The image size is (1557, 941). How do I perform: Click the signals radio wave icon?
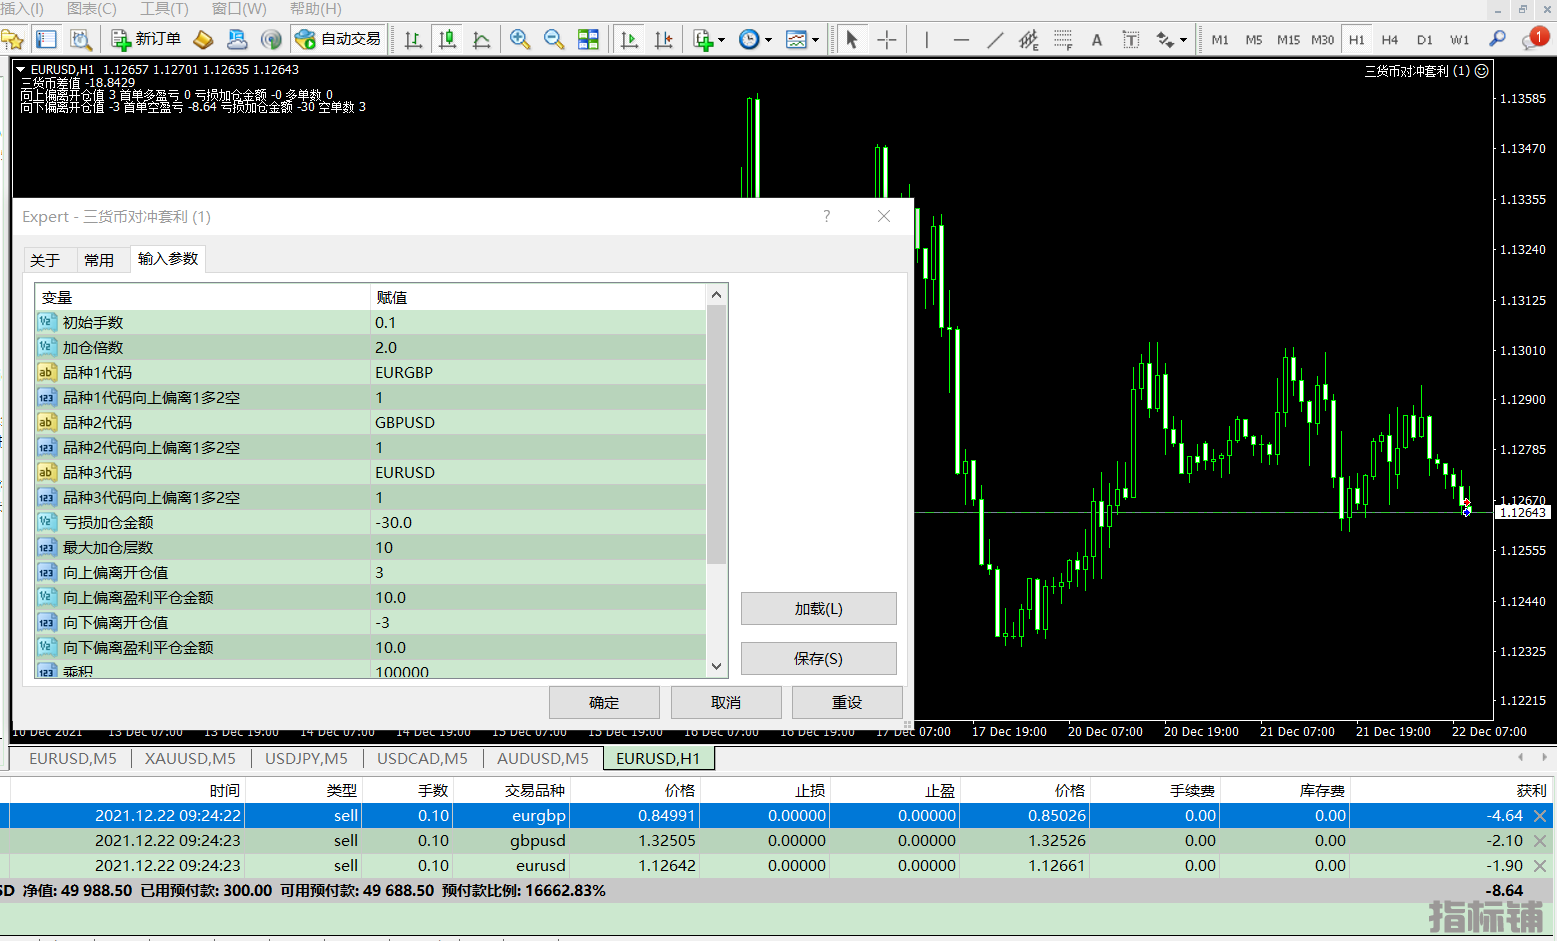(271, 39)
